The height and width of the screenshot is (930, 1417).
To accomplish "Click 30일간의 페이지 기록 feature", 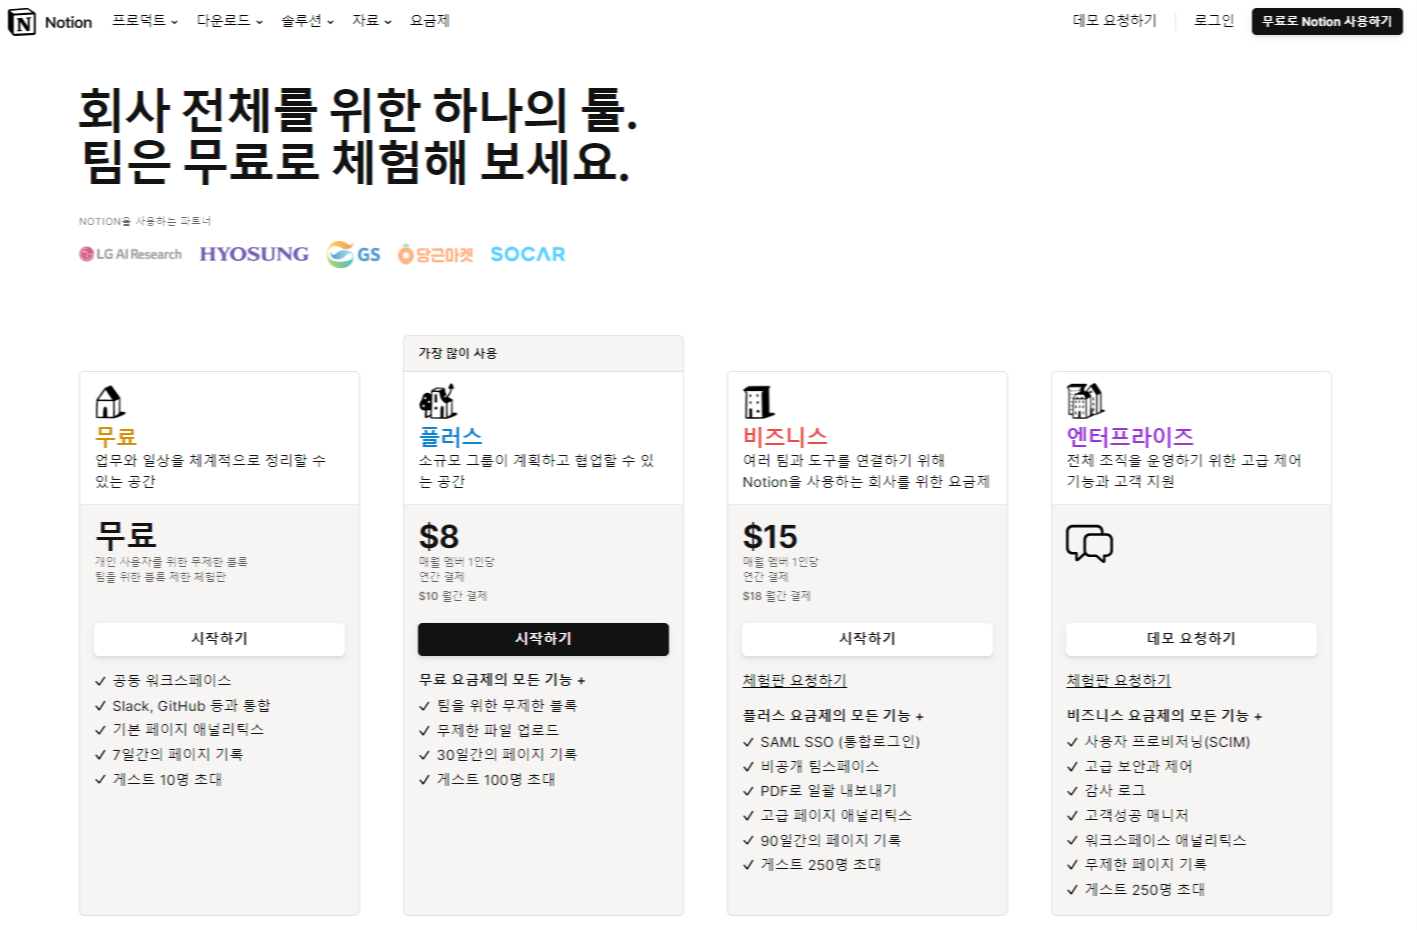I will pyautogui.click(x=507, y=755).
